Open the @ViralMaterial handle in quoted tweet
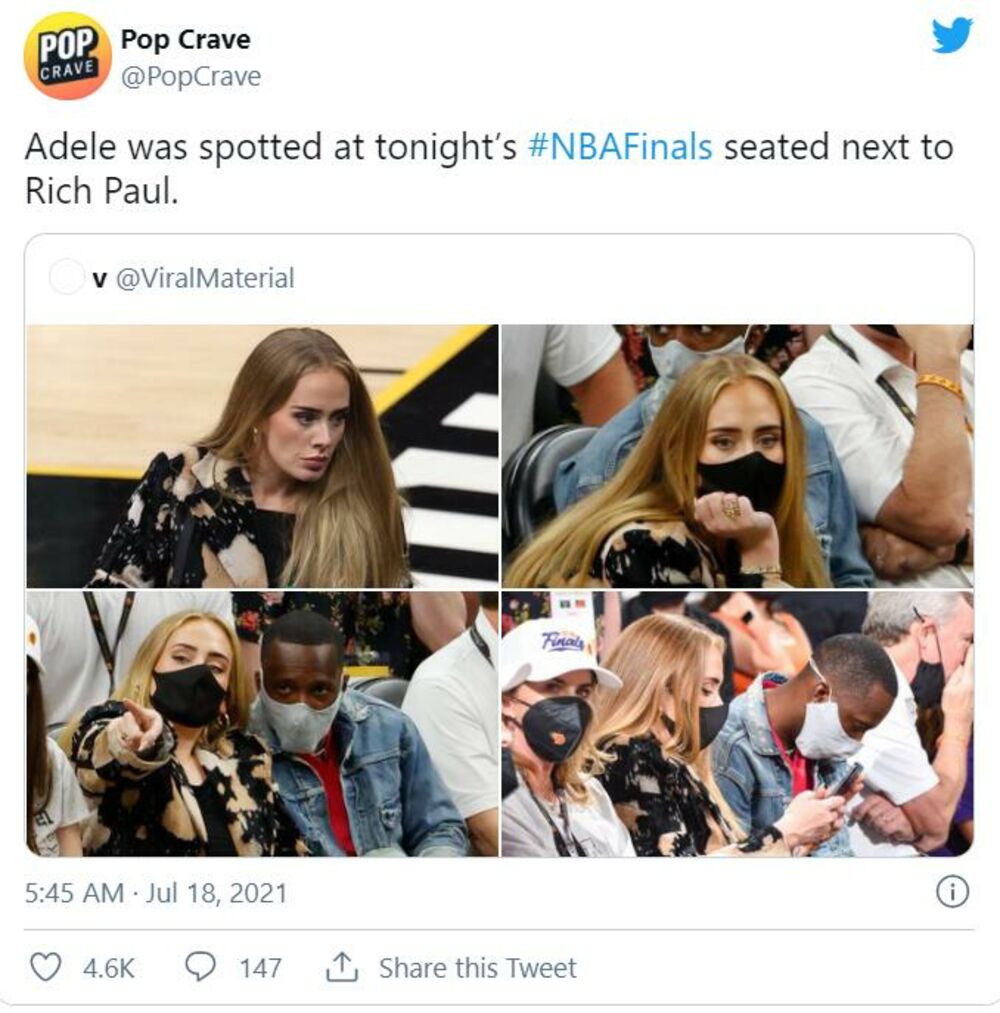This screenshot has width=1000, height=1013. click(205, 278)
